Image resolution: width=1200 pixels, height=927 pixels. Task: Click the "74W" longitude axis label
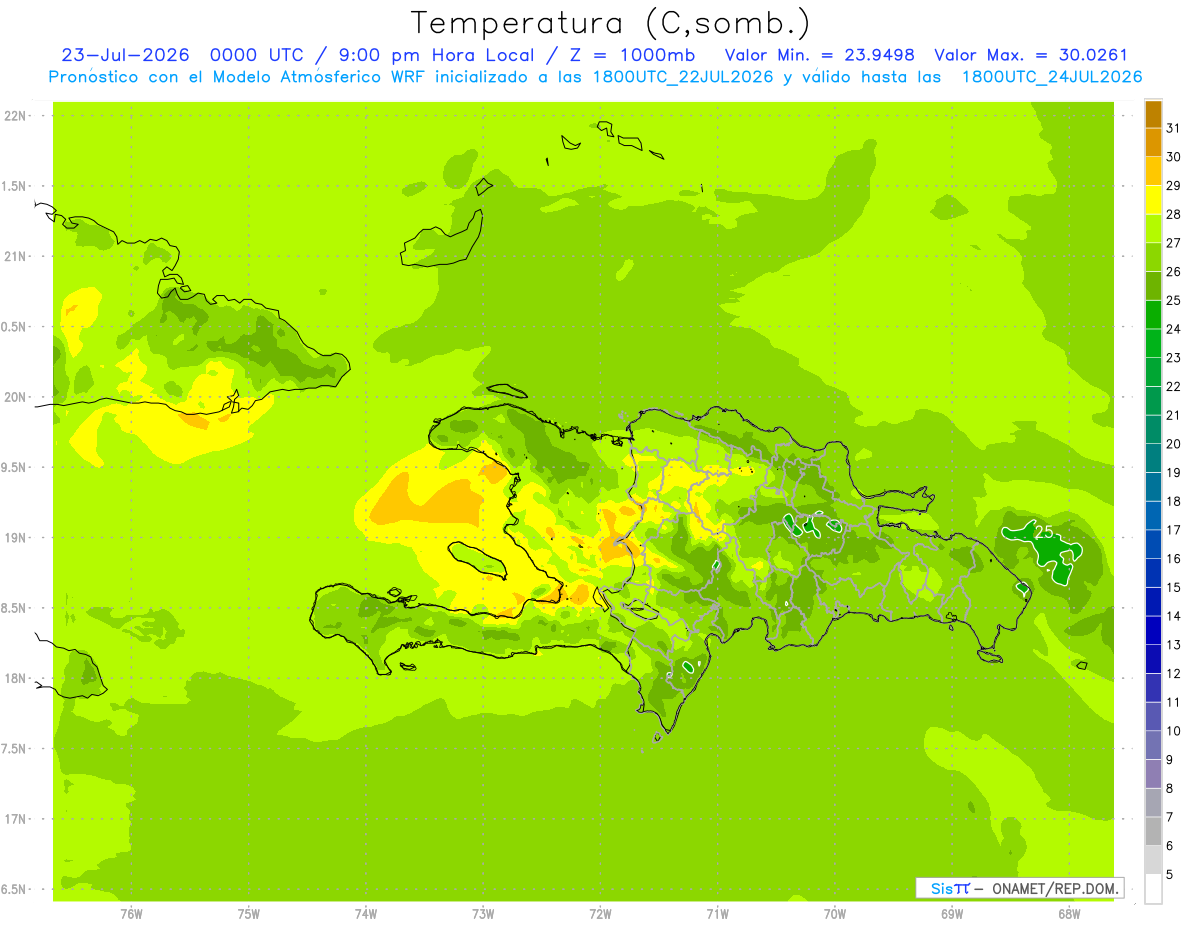pyautogui.click(x=366, y=914)
